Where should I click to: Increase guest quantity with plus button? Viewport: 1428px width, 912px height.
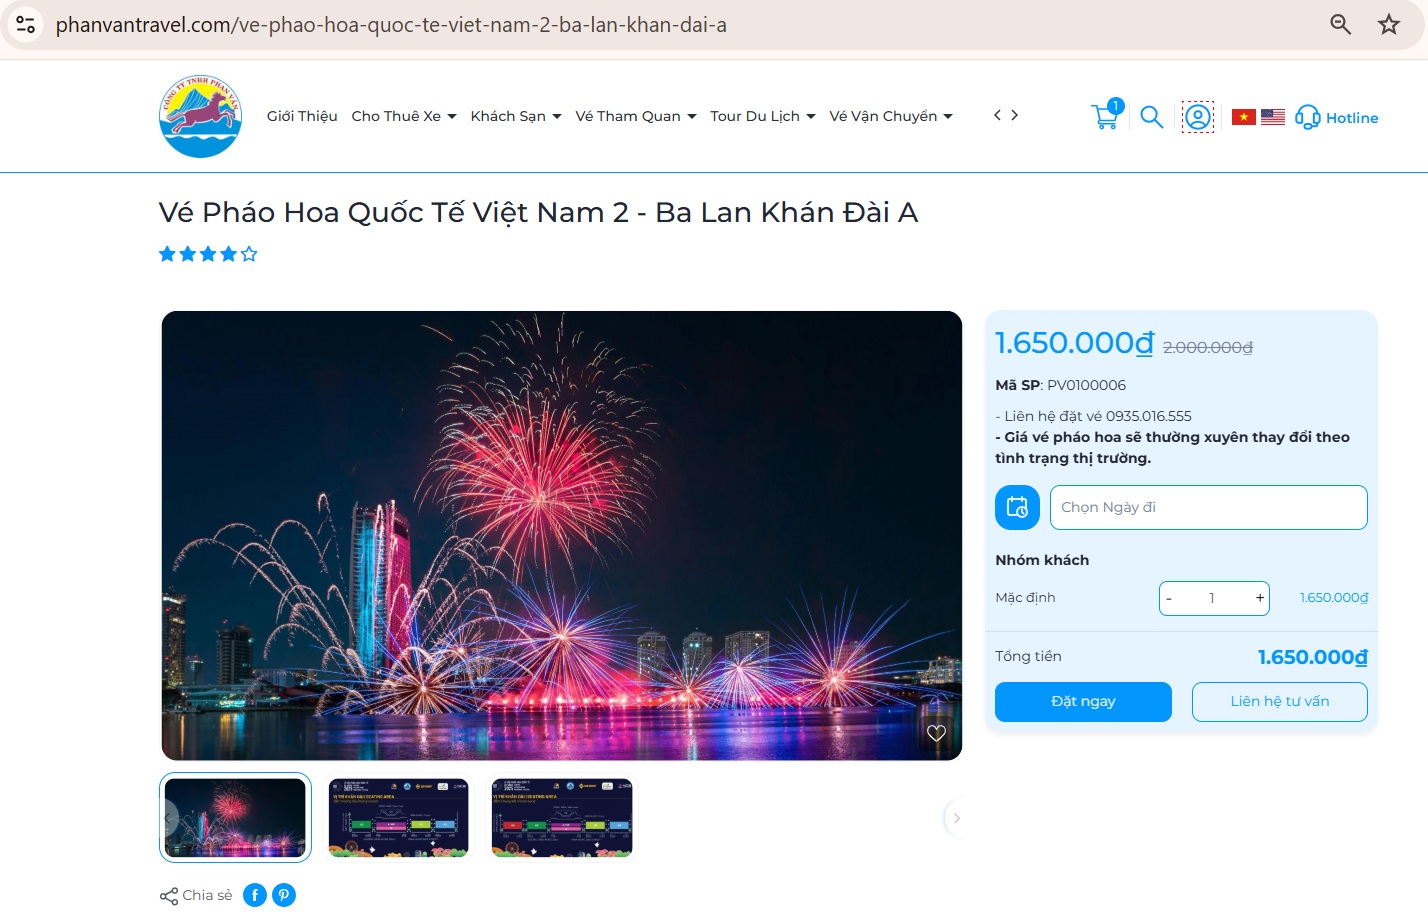(x=1260, y=598)
